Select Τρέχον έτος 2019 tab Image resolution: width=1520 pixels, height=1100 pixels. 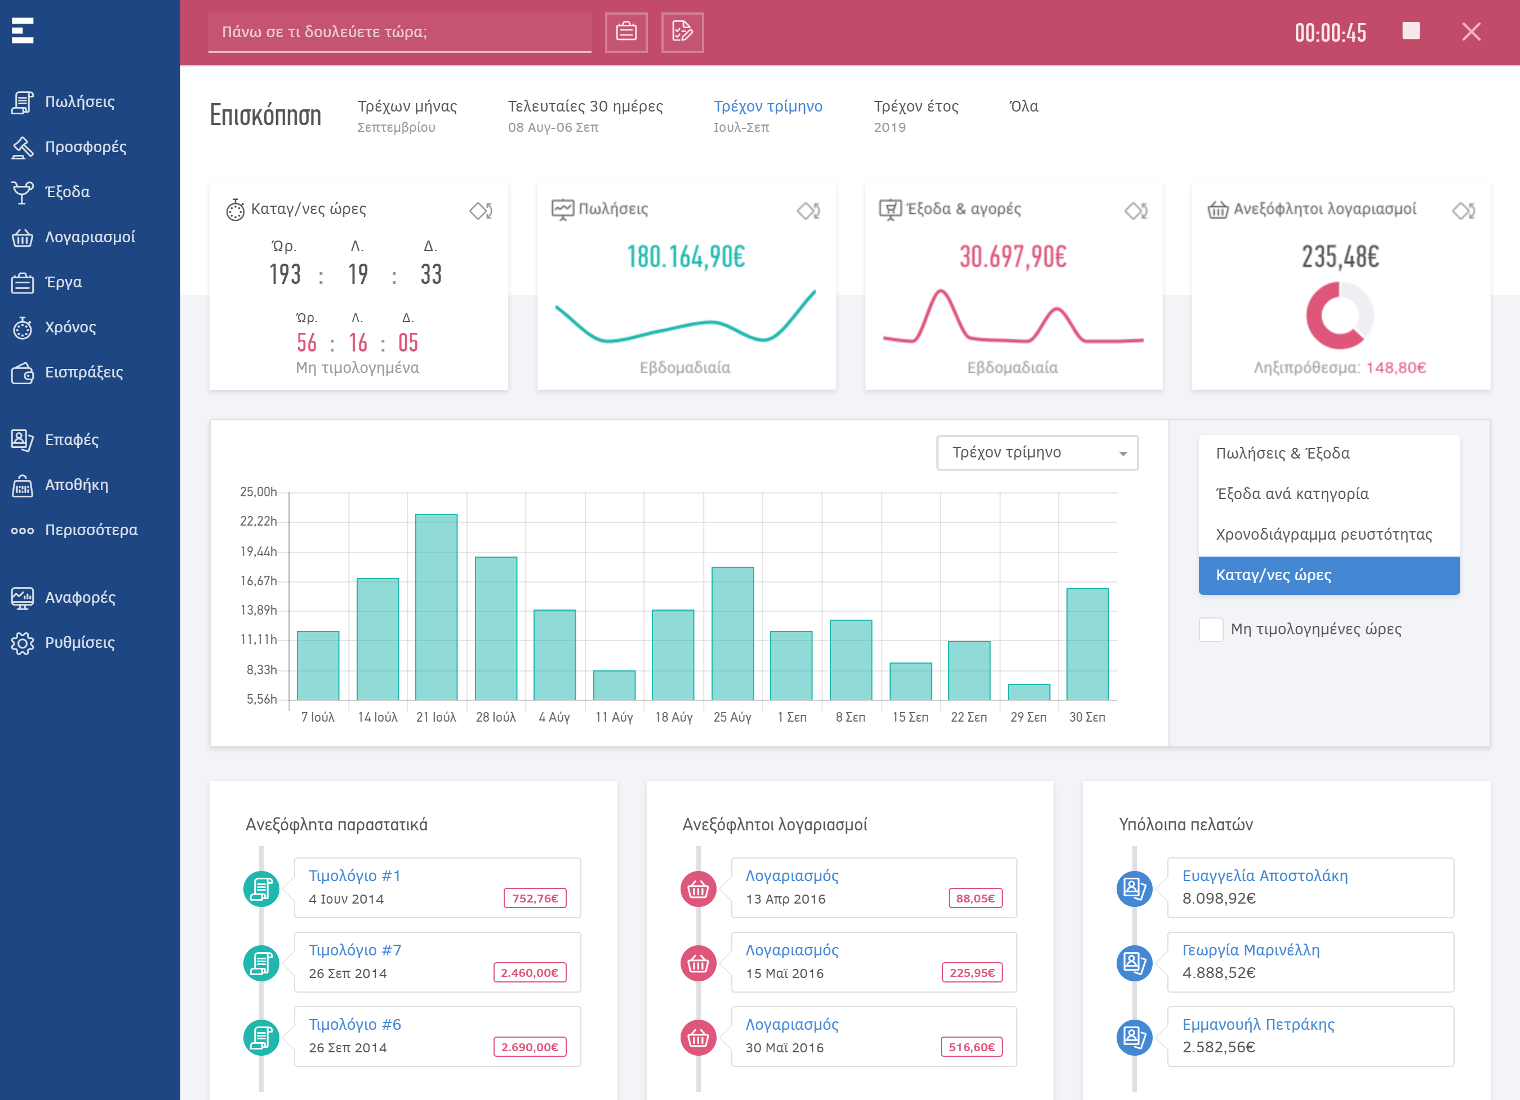click(x=916, y=115)
